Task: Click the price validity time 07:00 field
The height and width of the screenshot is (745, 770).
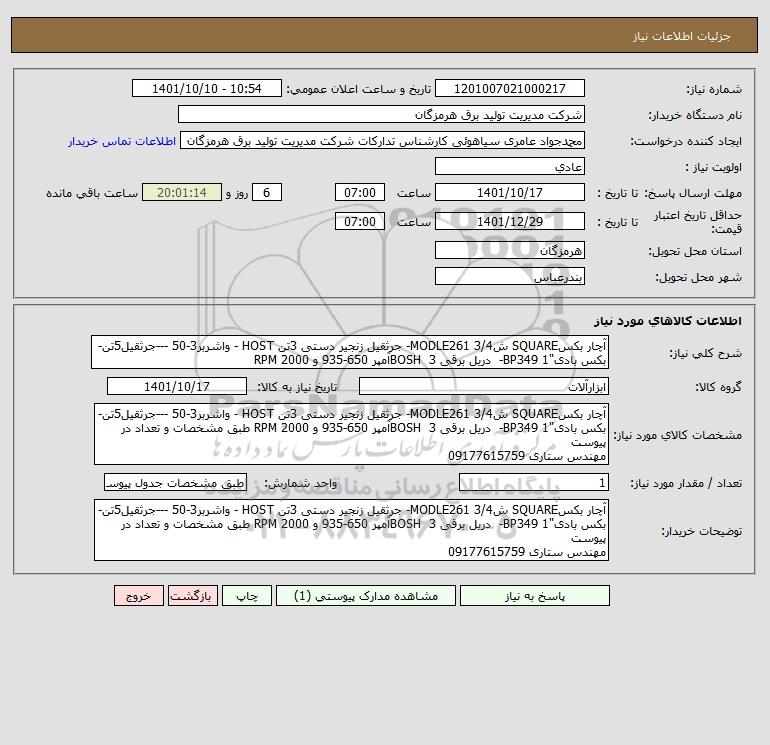Action: 360,221
